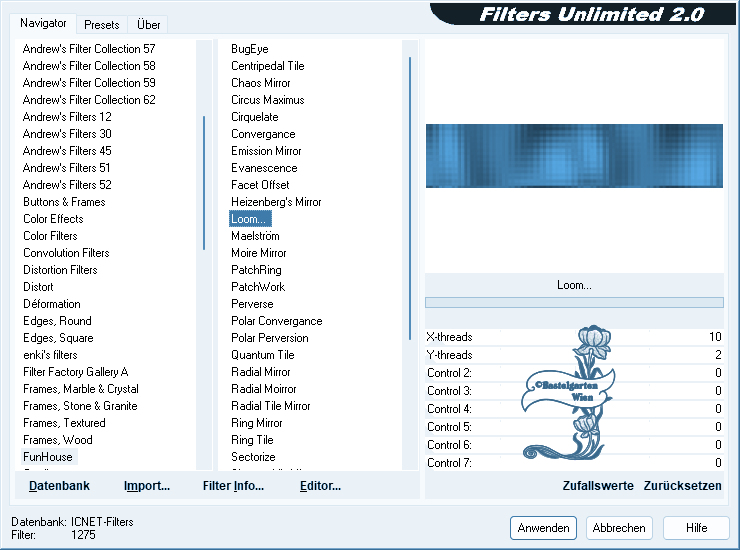Select Distortion Filters category
This screenshot has width=740, height=550.
click(60, 270)
